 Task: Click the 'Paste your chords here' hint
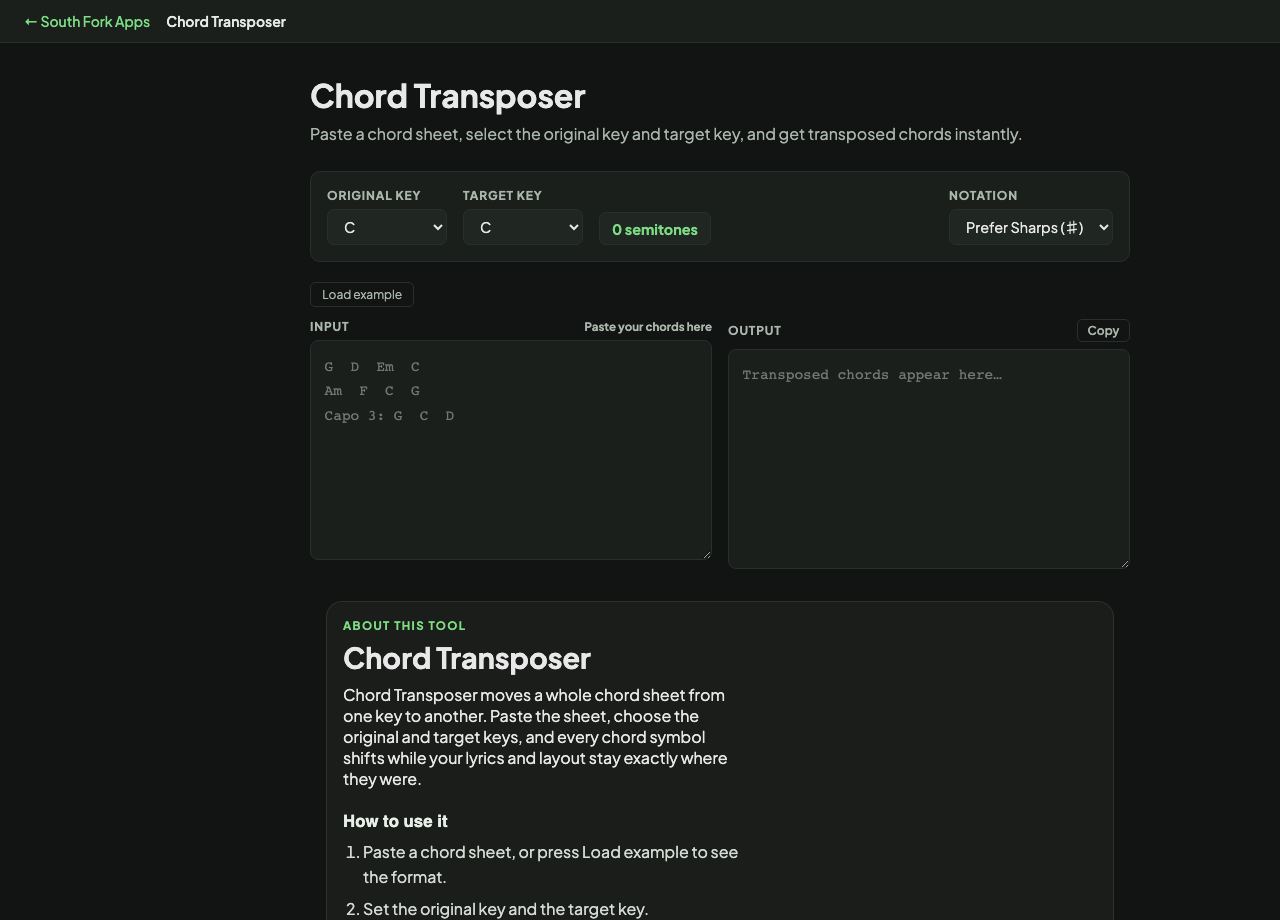pyautogui.click(x=648, y=327)
